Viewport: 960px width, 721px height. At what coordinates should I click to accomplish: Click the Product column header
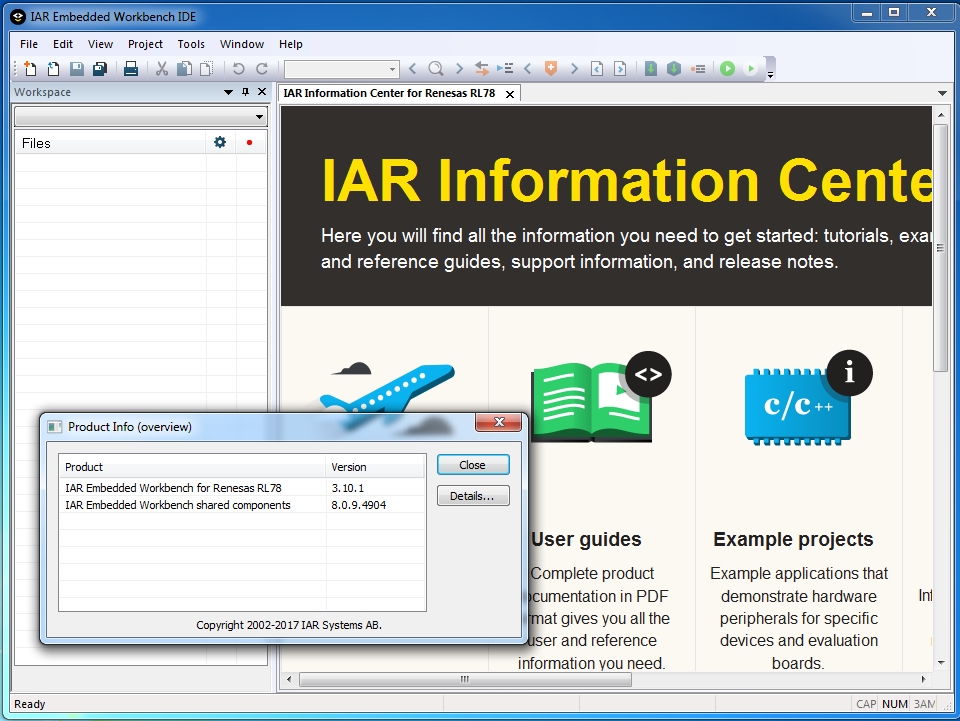[192, 467]
